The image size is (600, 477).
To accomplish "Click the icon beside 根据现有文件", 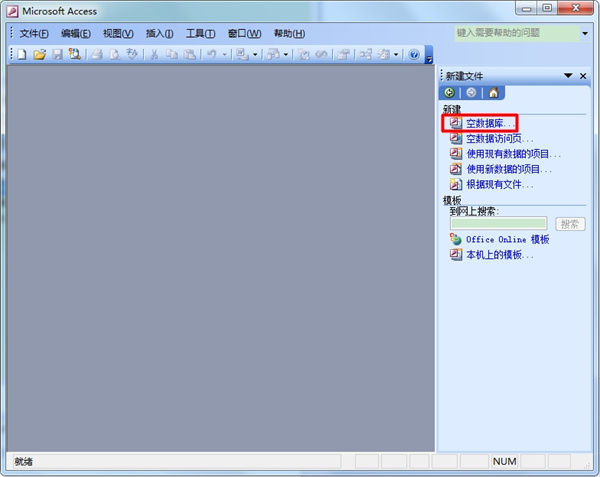I will tap(455, 184).
